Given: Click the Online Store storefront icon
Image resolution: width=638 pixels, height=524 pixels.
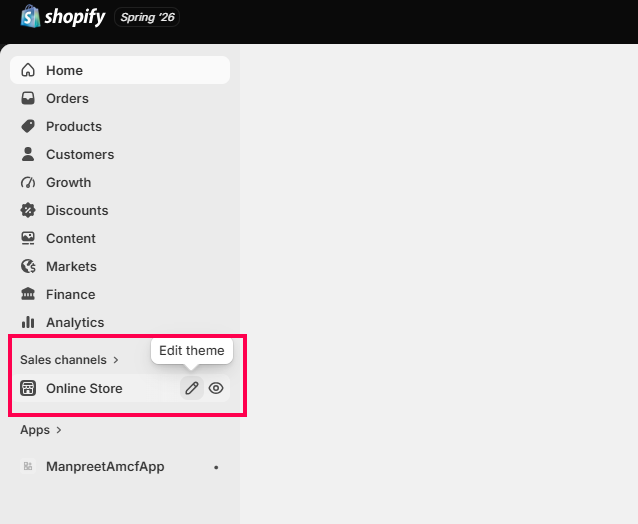Looking at the screenshot, I should coord(28,388).
